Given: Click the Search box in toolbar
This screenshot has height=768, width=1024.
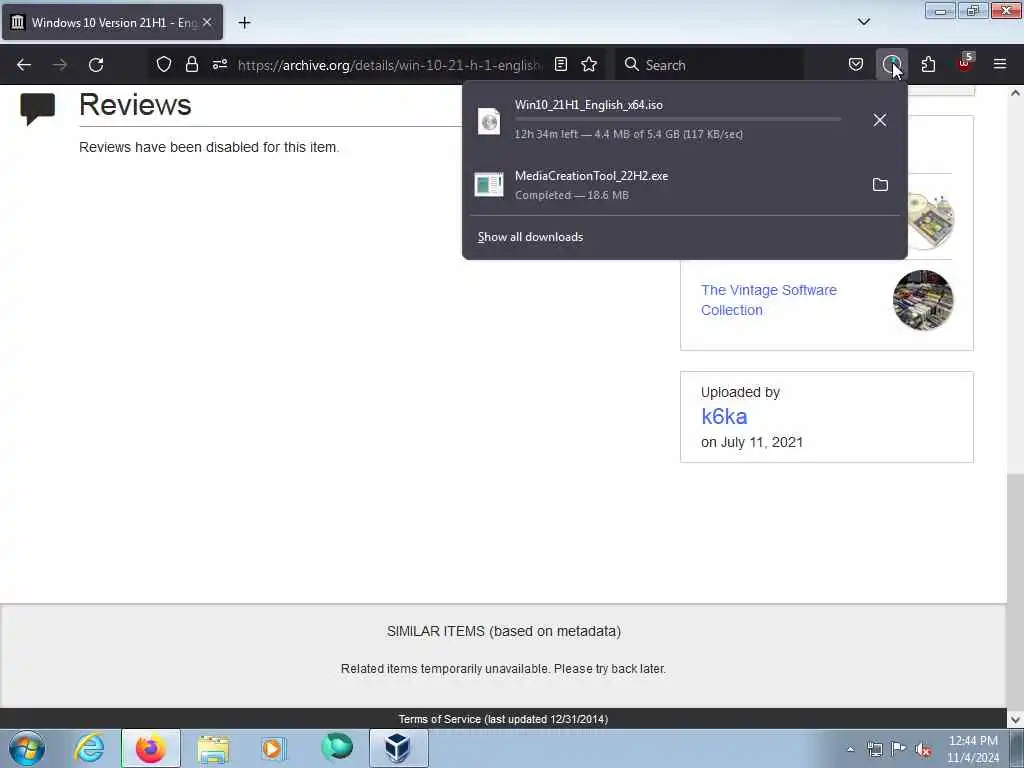Looking at the screenshot, I should click(711, 65).
